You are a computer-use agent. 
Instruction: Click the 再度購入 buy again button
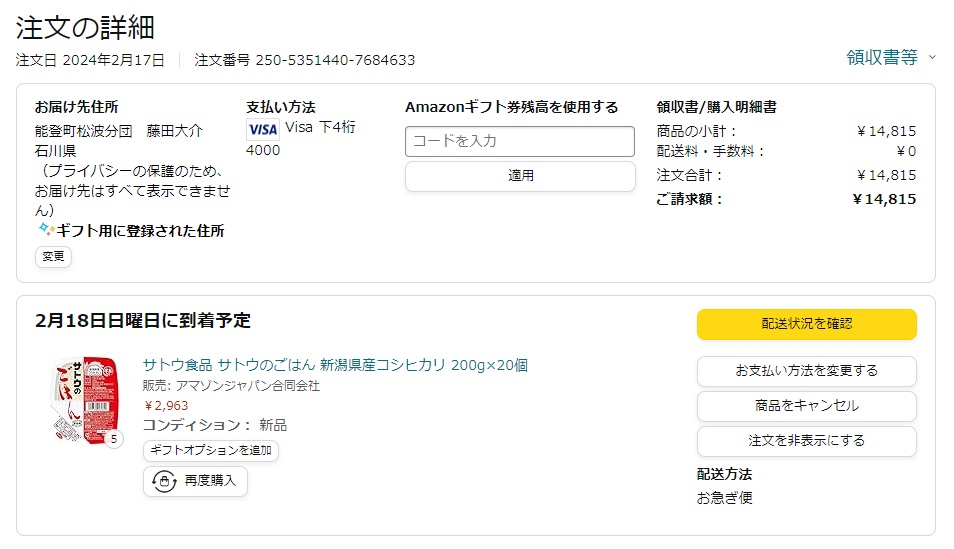(195, 481)
